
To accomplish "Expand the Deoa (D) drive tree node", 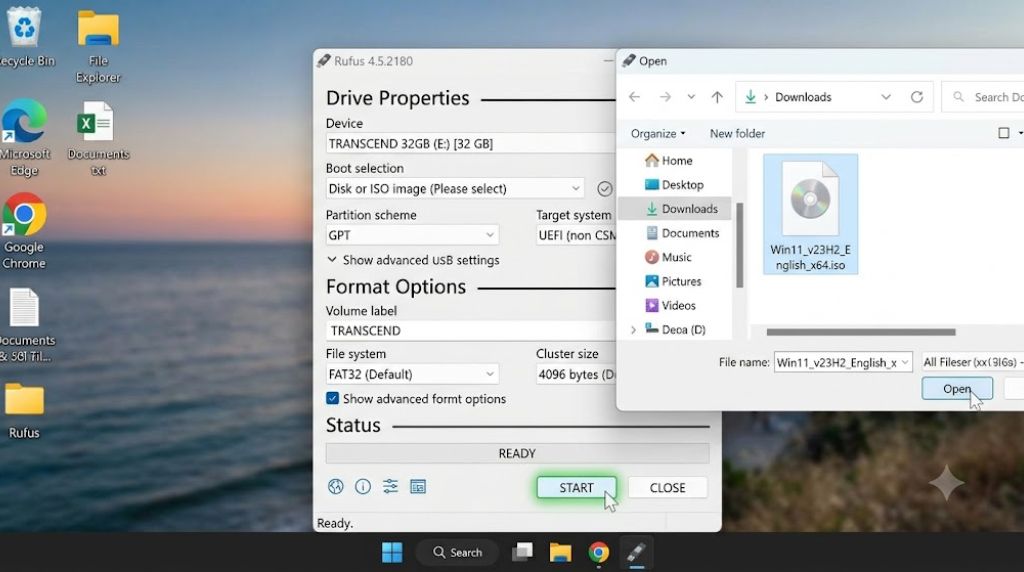I will (x=633, y=330).
